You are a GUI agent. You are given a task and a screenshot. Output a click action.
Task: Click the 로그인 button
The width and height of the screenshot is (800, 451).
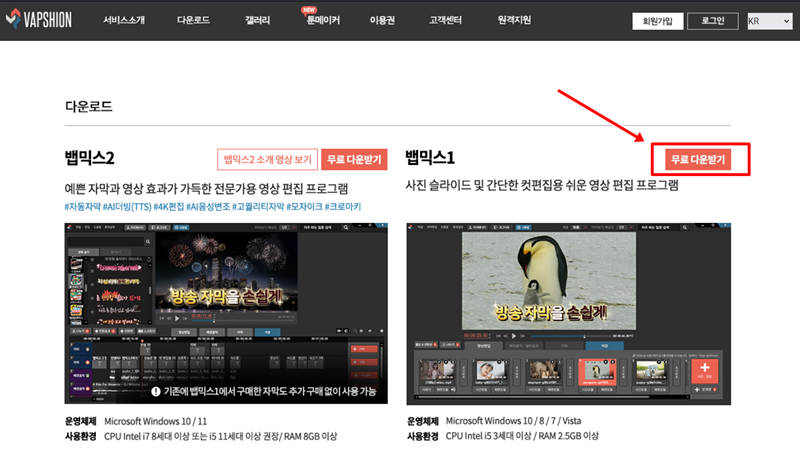713,21
